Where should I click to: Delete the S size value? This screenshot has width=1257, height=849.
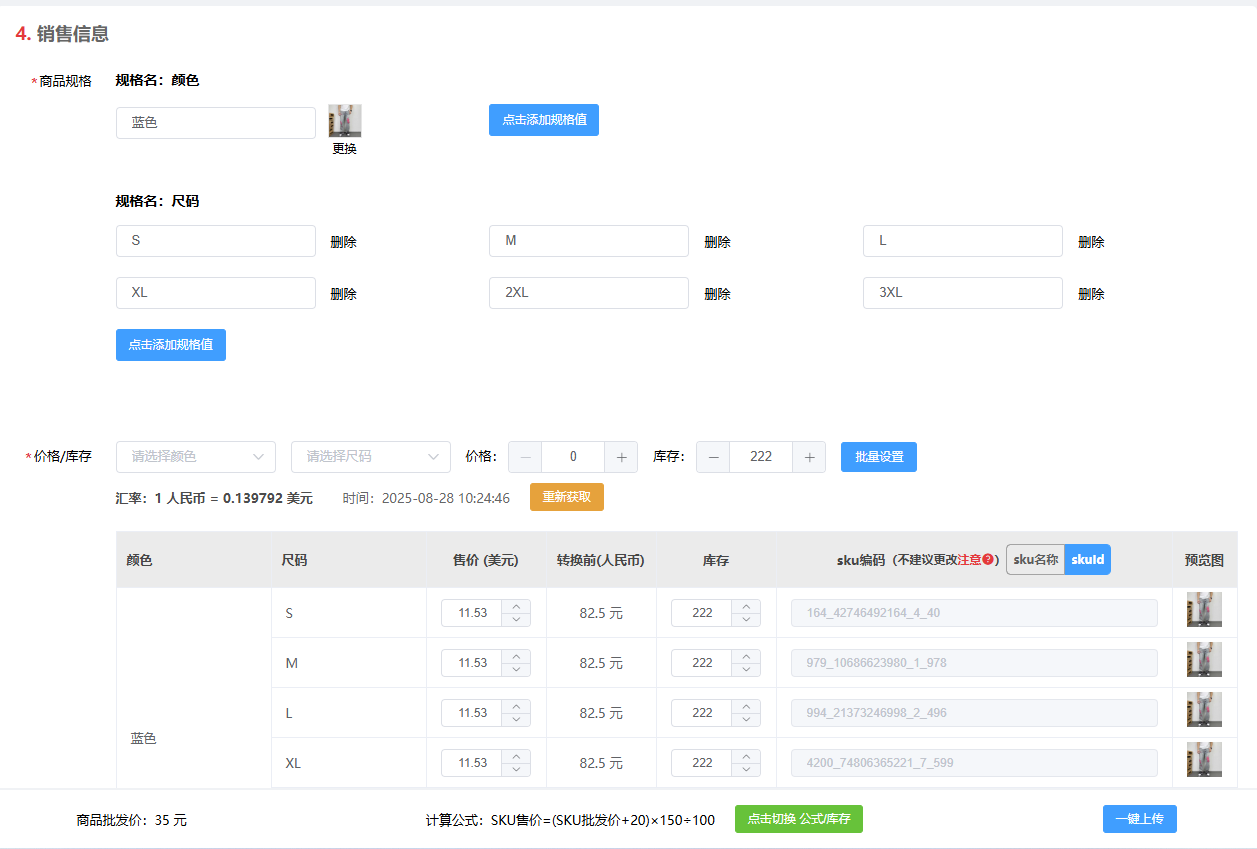tap(343, 242)
